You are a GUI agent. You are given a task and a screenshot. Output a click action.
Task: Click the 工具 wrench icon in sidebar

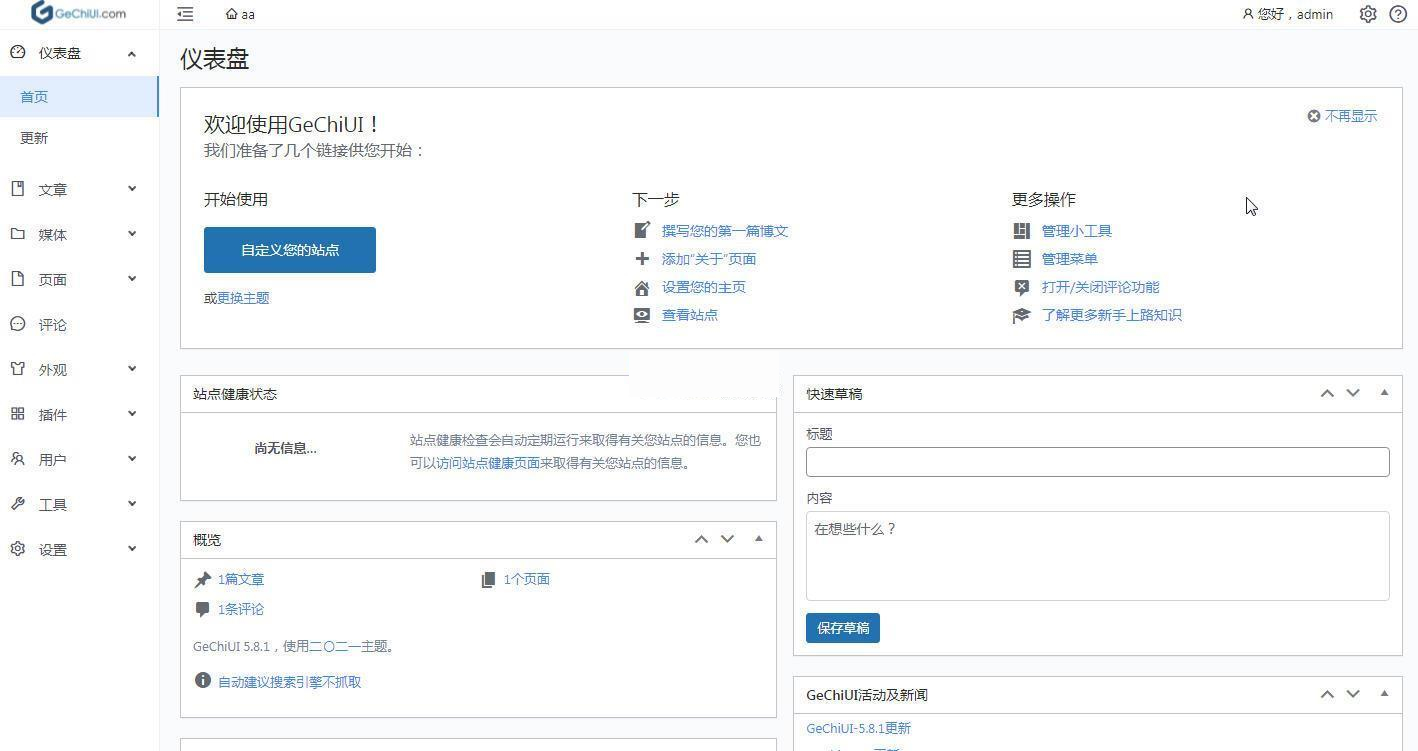click(x=18, y=504)
